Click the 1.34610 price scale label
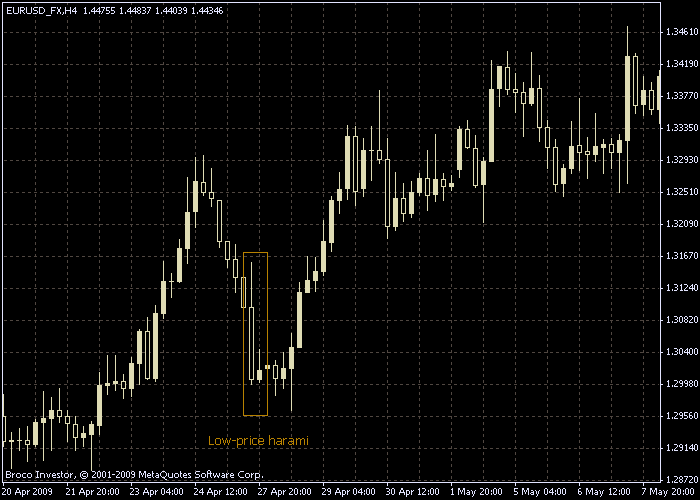The image size is (700, 500). (681, 32)
